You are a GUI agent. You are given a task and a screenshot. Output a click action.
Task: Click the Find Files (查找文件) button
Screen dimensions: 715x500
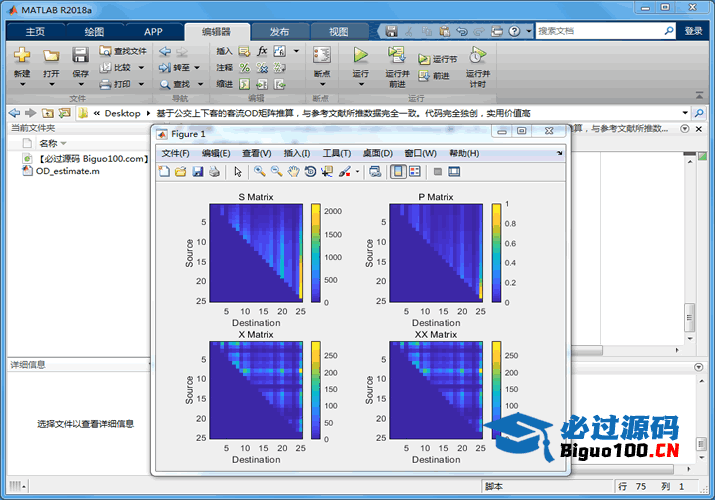(x=124, y=51)
